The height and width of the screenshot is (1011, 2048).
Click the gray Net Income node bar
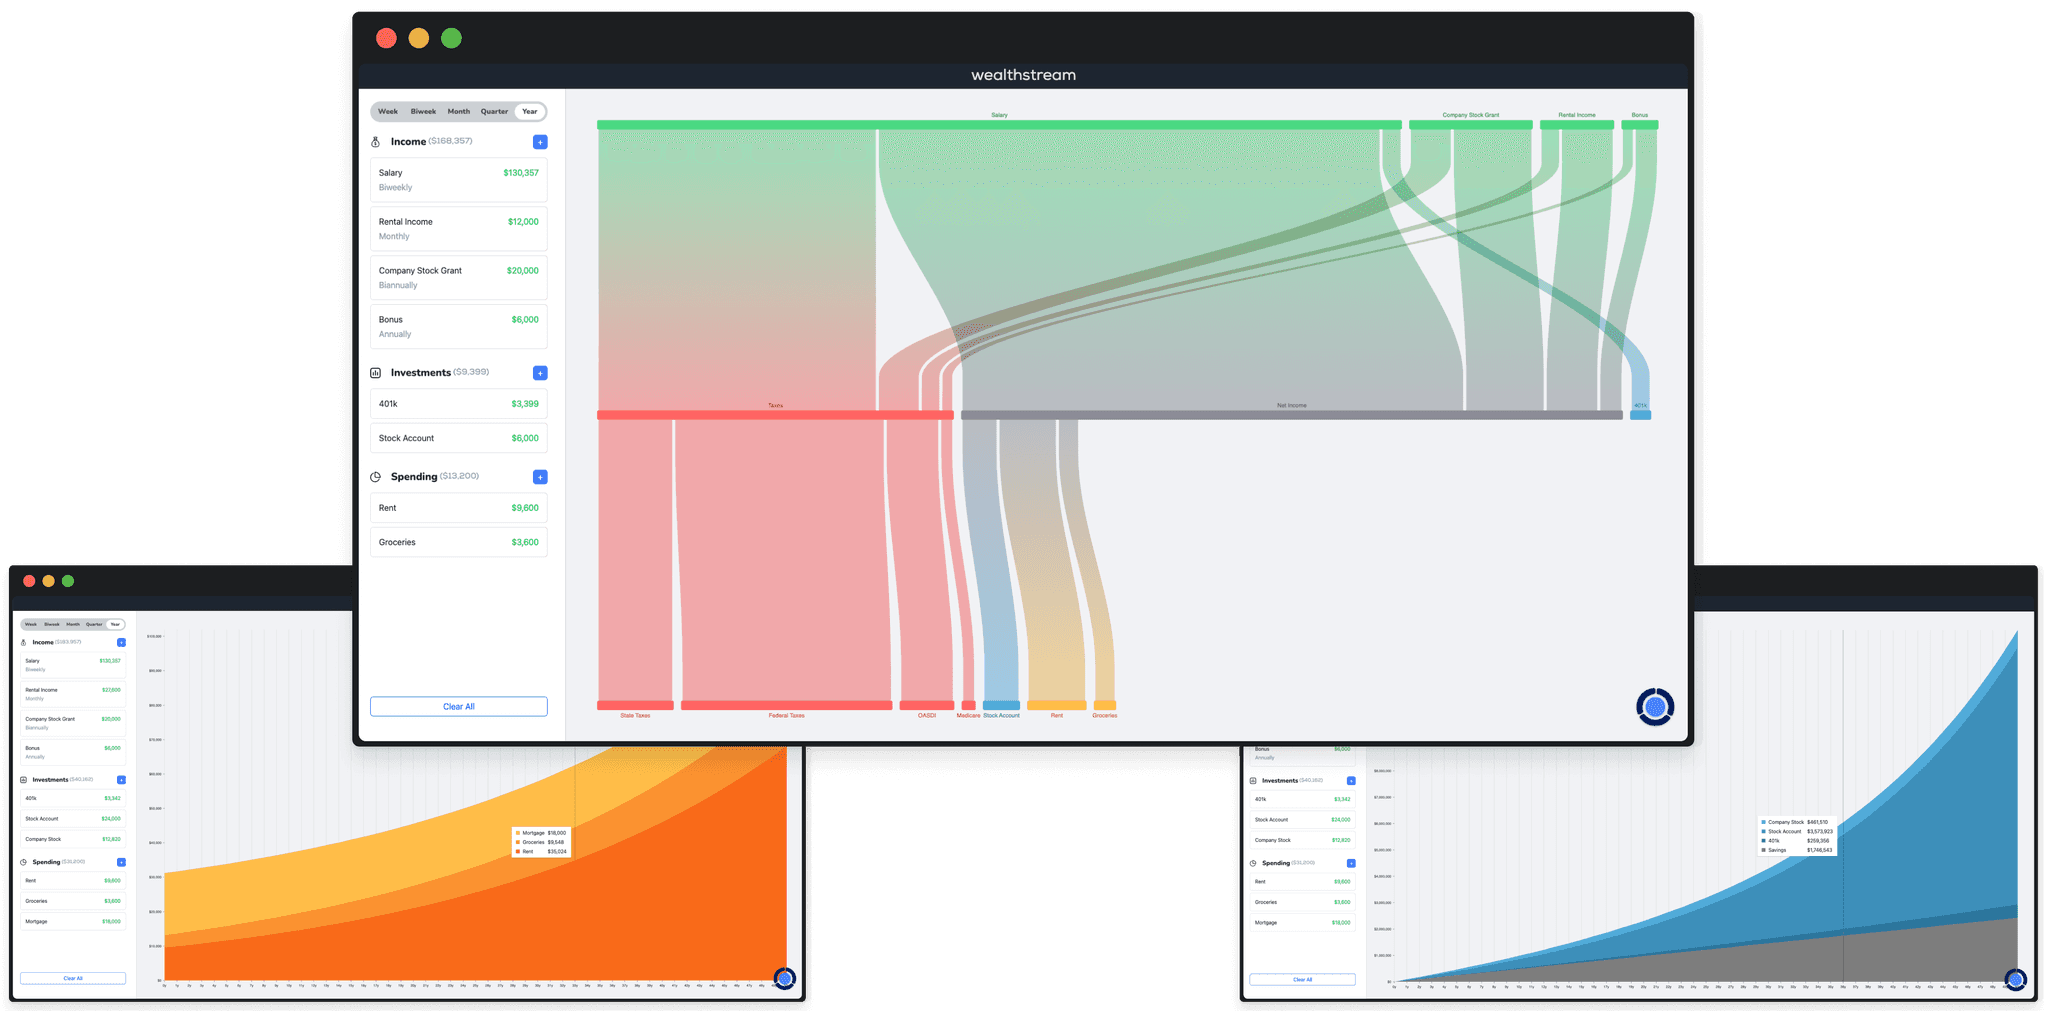[x=1291, y=415]
